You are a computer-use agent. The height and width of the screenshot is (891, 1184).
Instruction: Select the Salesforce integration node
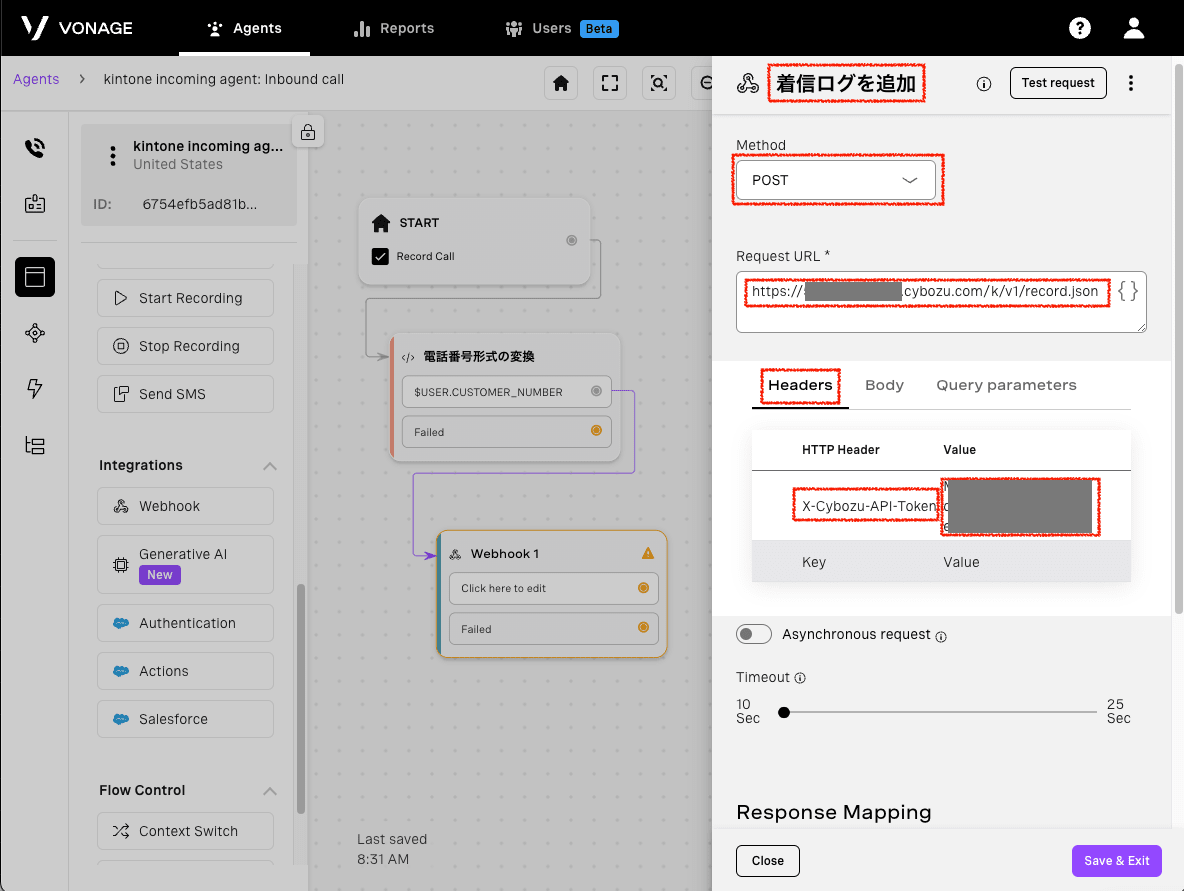click(x=185, y=719)
